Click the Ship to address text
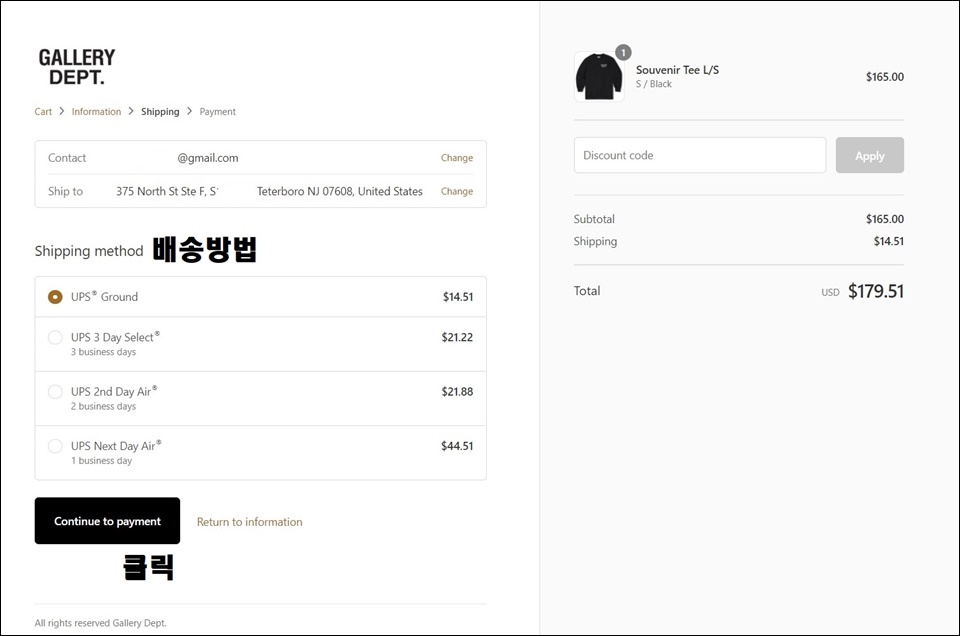The height and width of the screenshot is (636, 960). (x=269, y=192)
